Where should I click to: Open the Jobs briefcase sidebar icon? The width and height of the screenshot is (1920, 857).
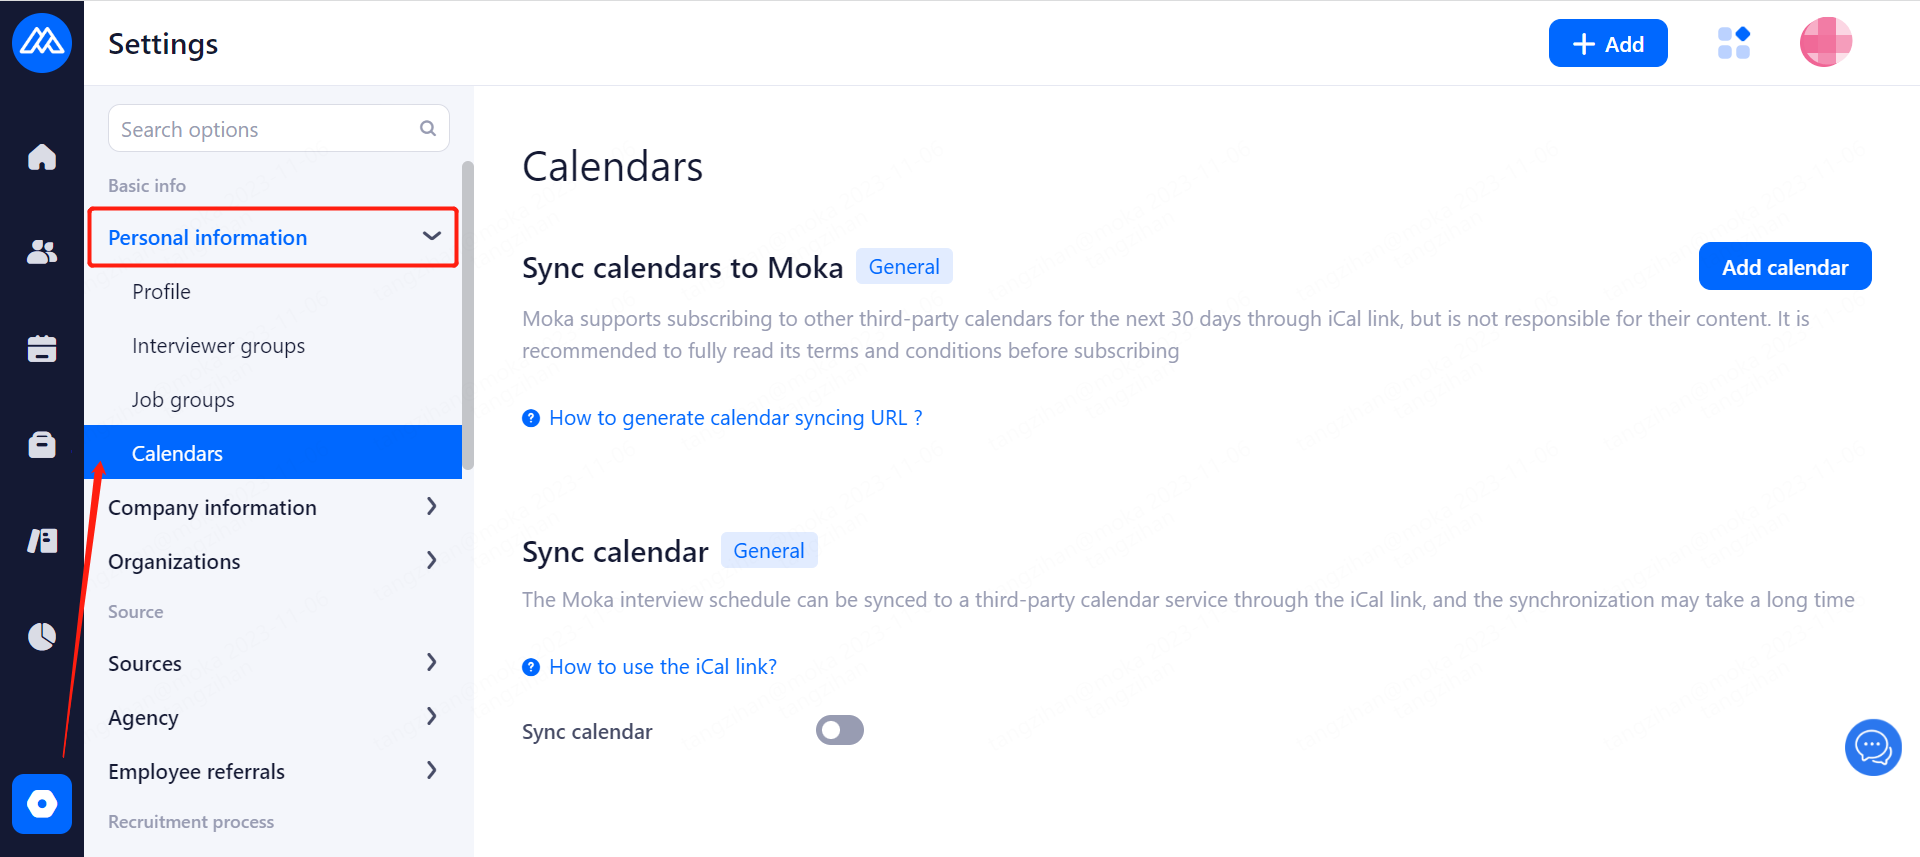[x=42, y=444]
